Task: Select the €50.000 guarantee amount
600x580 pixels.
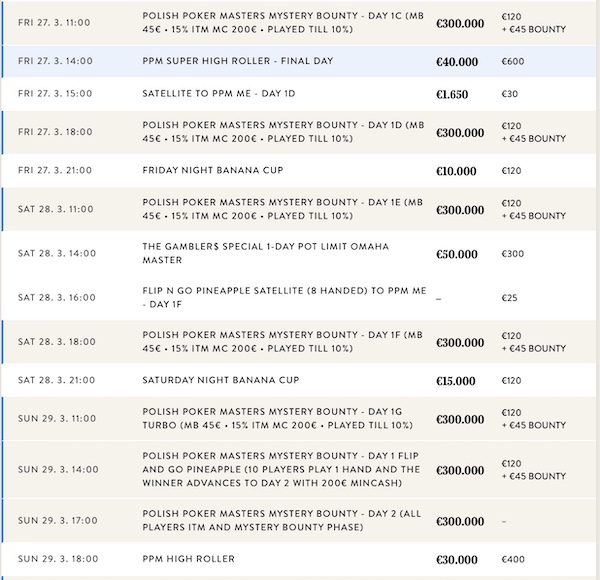Action: point(457,255)
